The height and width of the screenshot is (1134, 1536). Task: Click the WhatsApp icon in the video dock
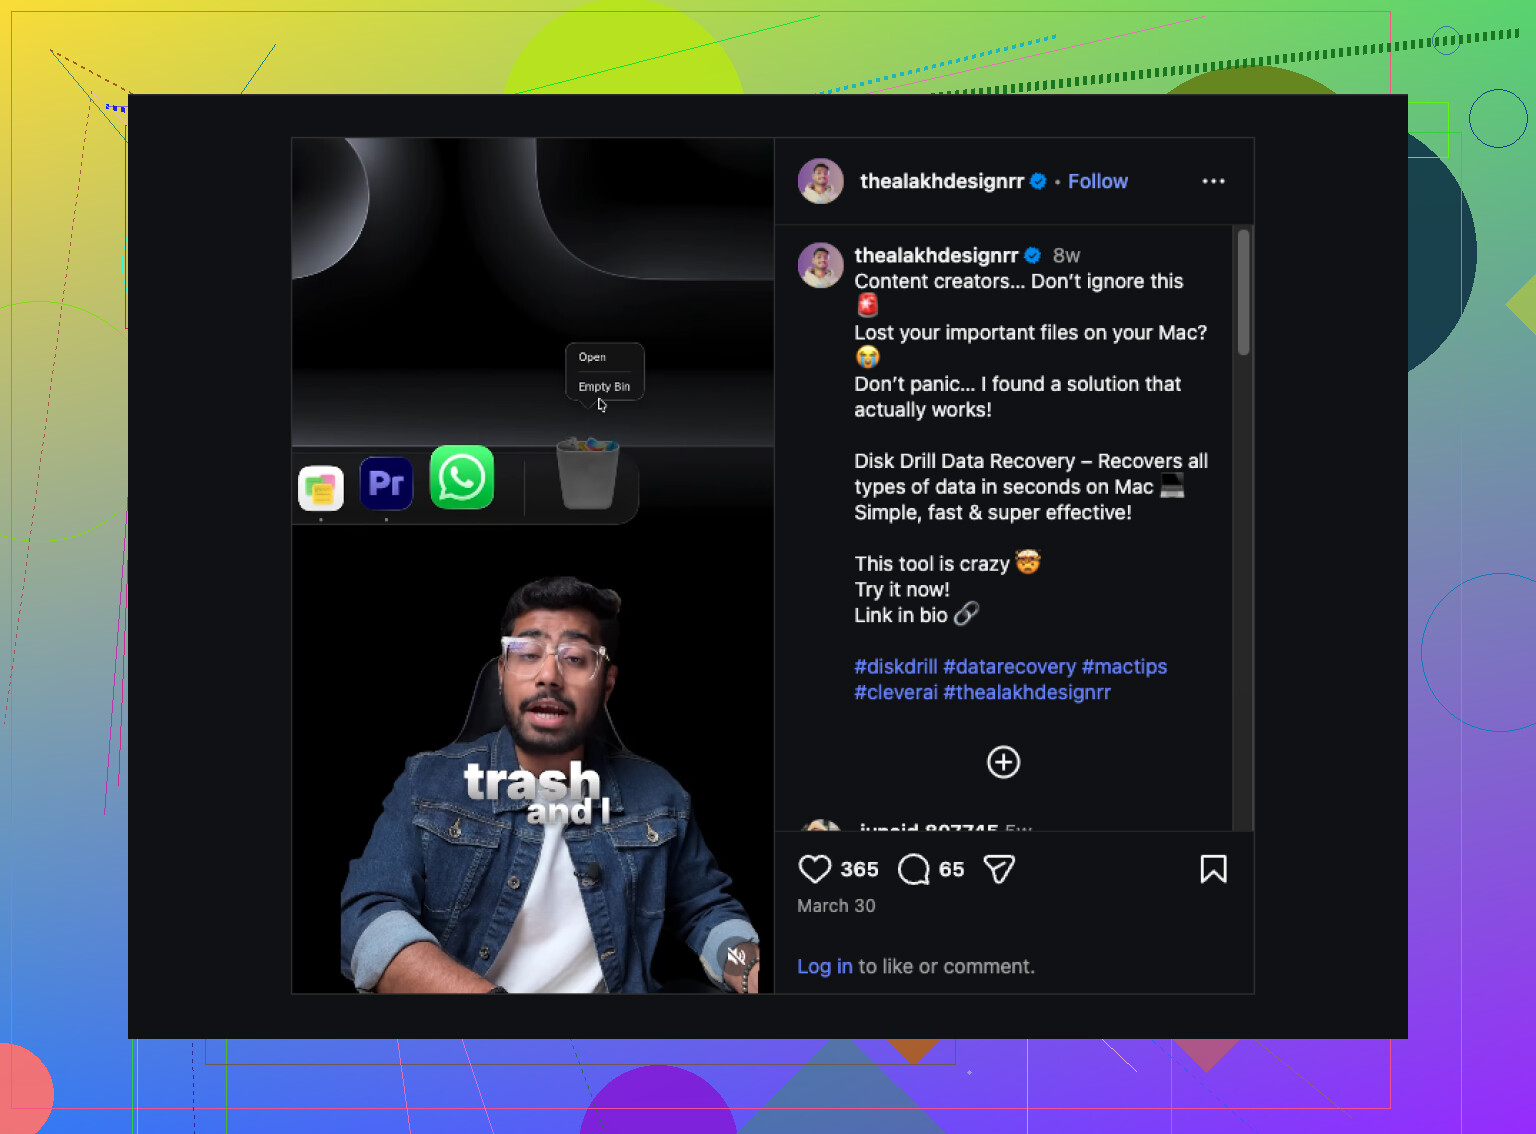point(462,477)
